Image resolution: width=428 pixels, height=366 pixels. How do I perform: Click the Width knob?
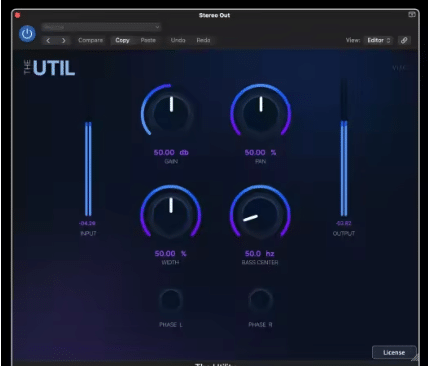pos(171,215)
